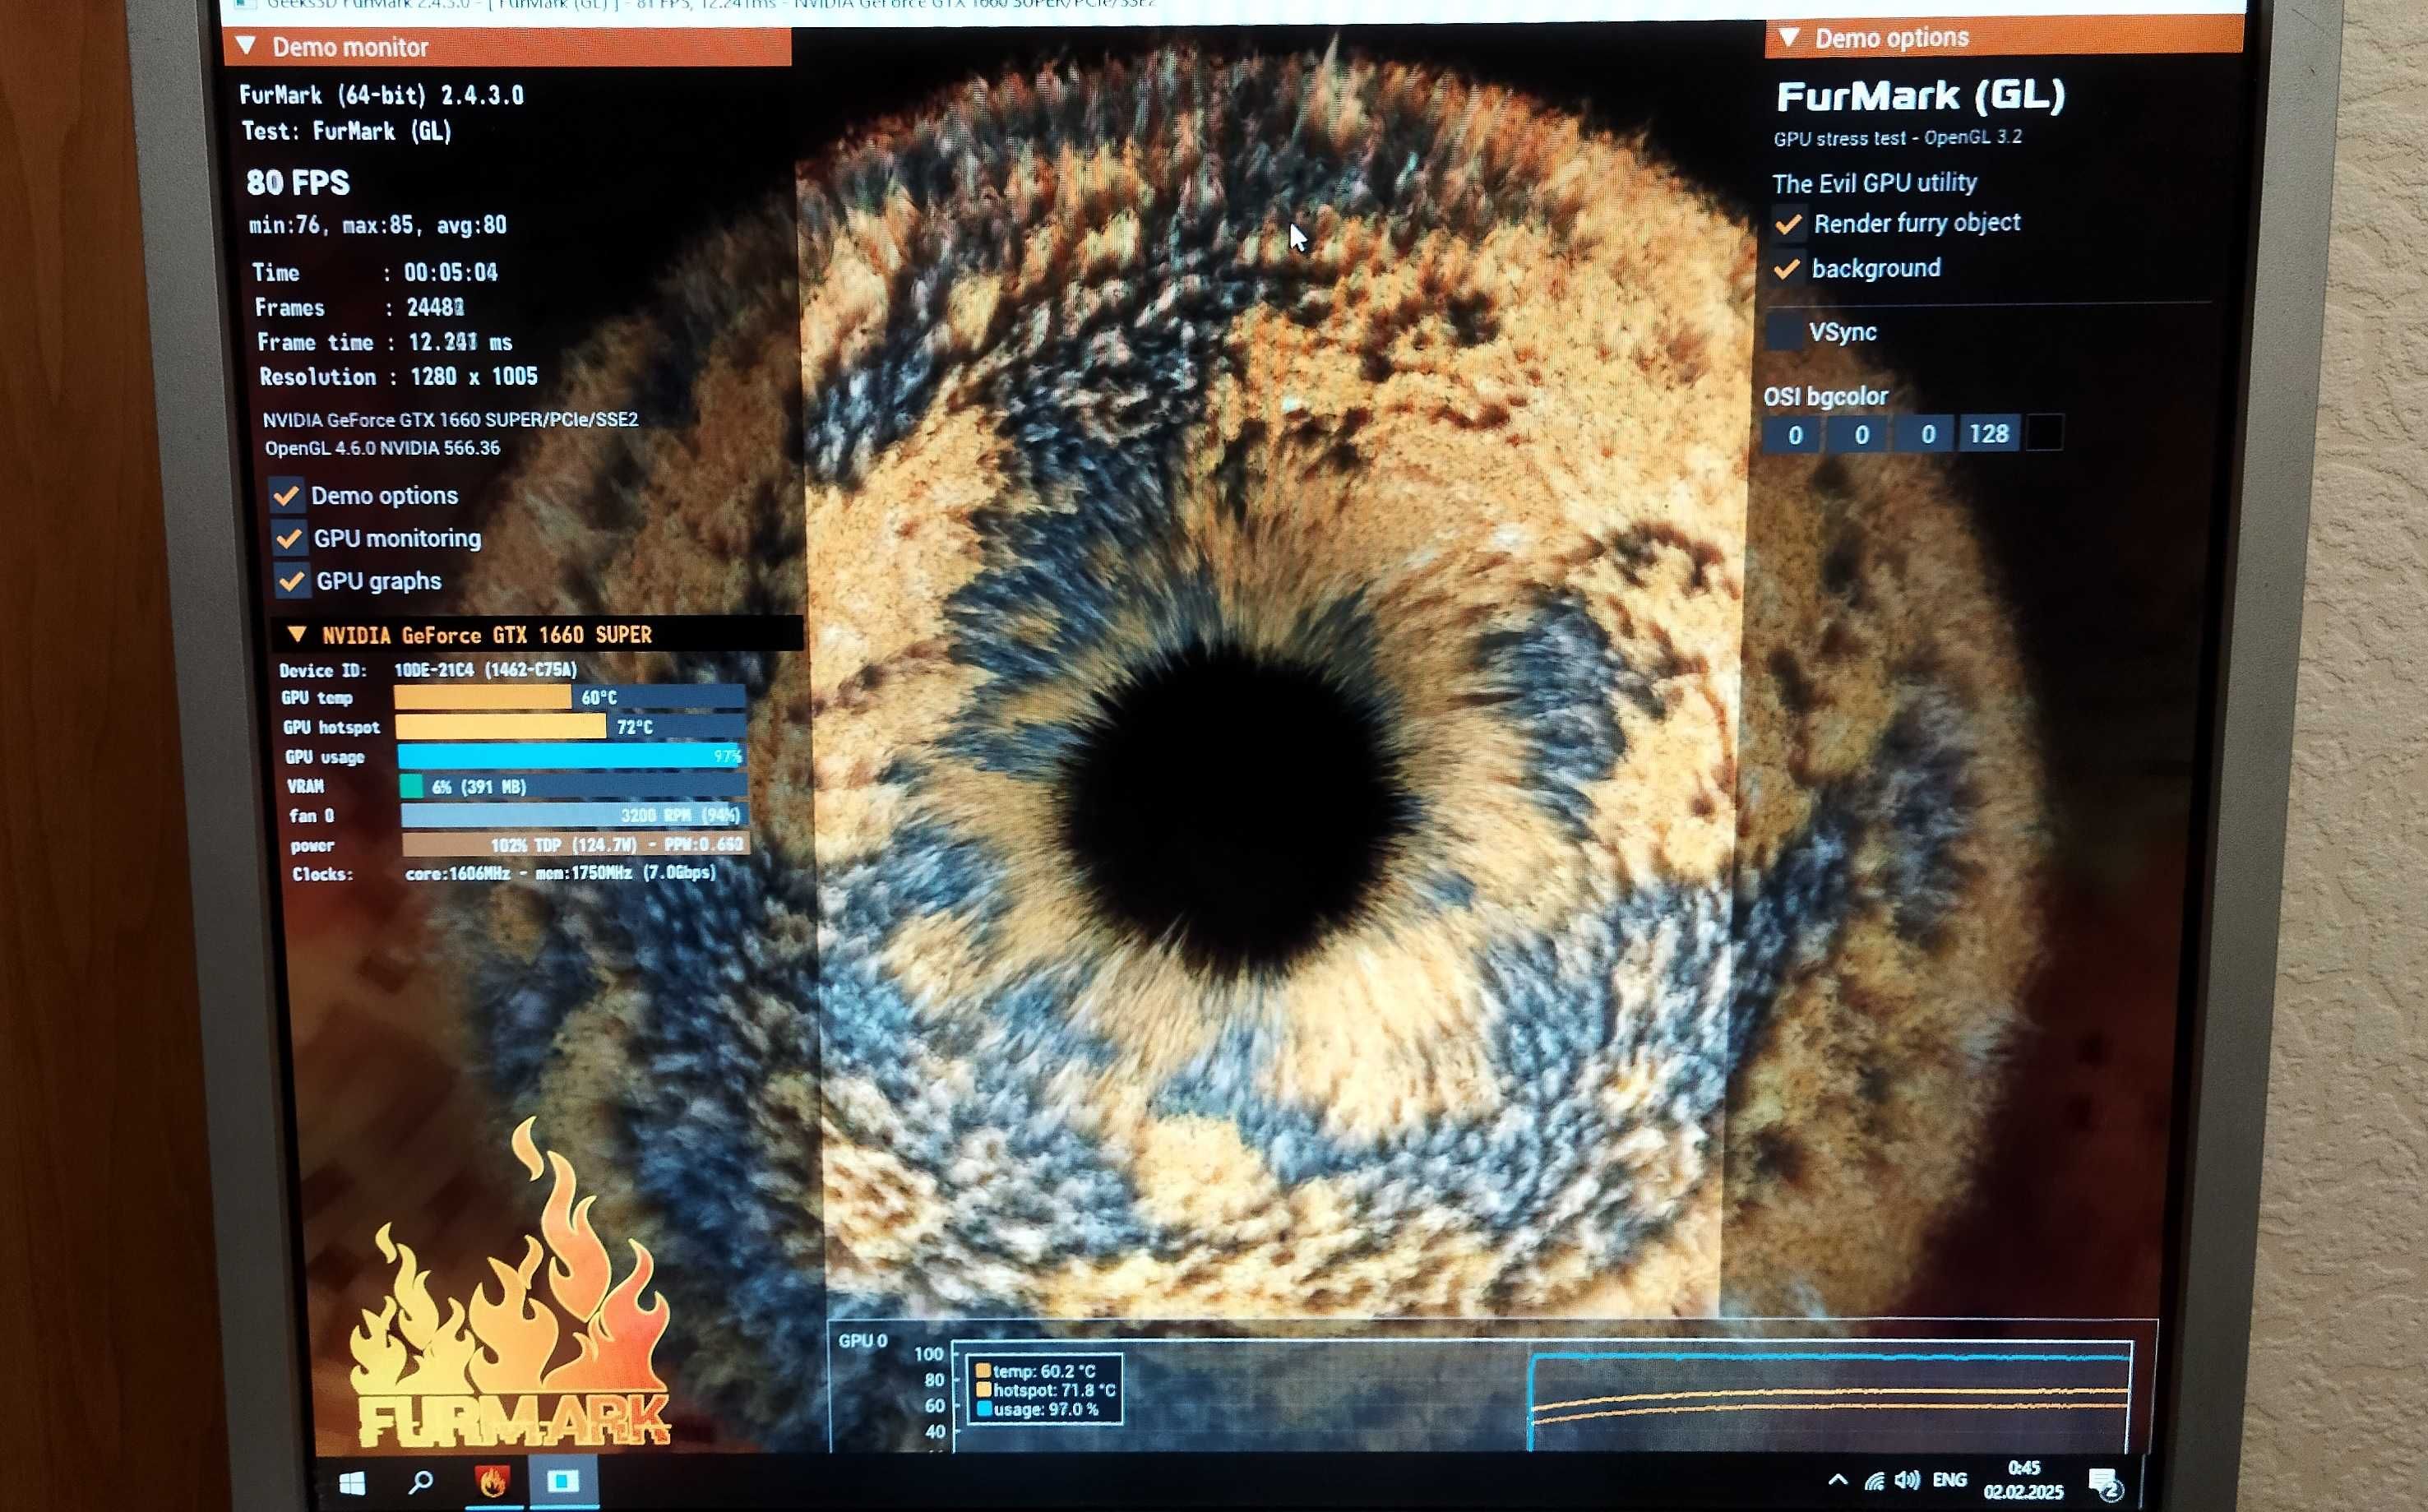Click the usage: 97.0 % legend entry
Viewport: 2428px width, 1512px height.
point(1037,1409)
